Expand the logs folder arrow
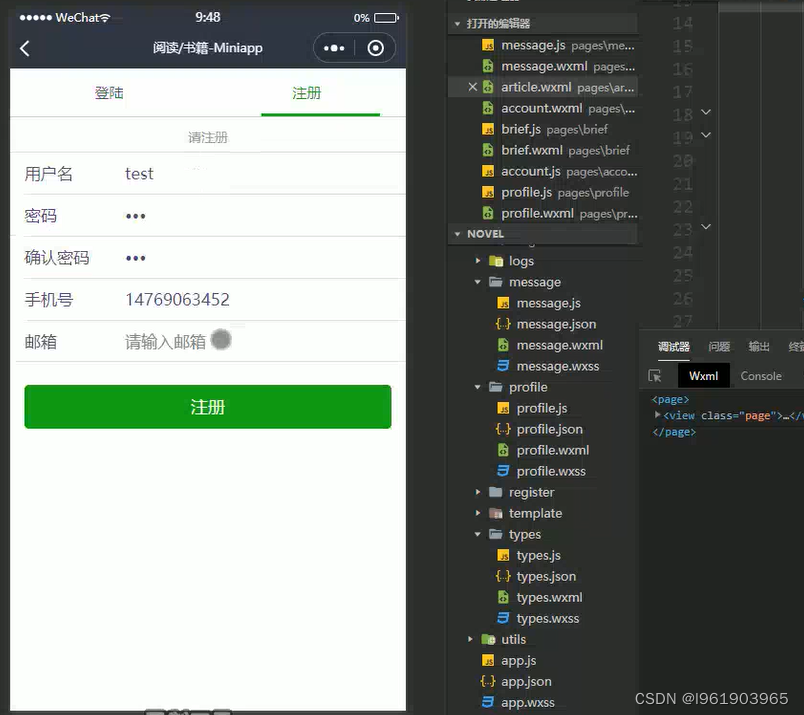 point(477,261)
